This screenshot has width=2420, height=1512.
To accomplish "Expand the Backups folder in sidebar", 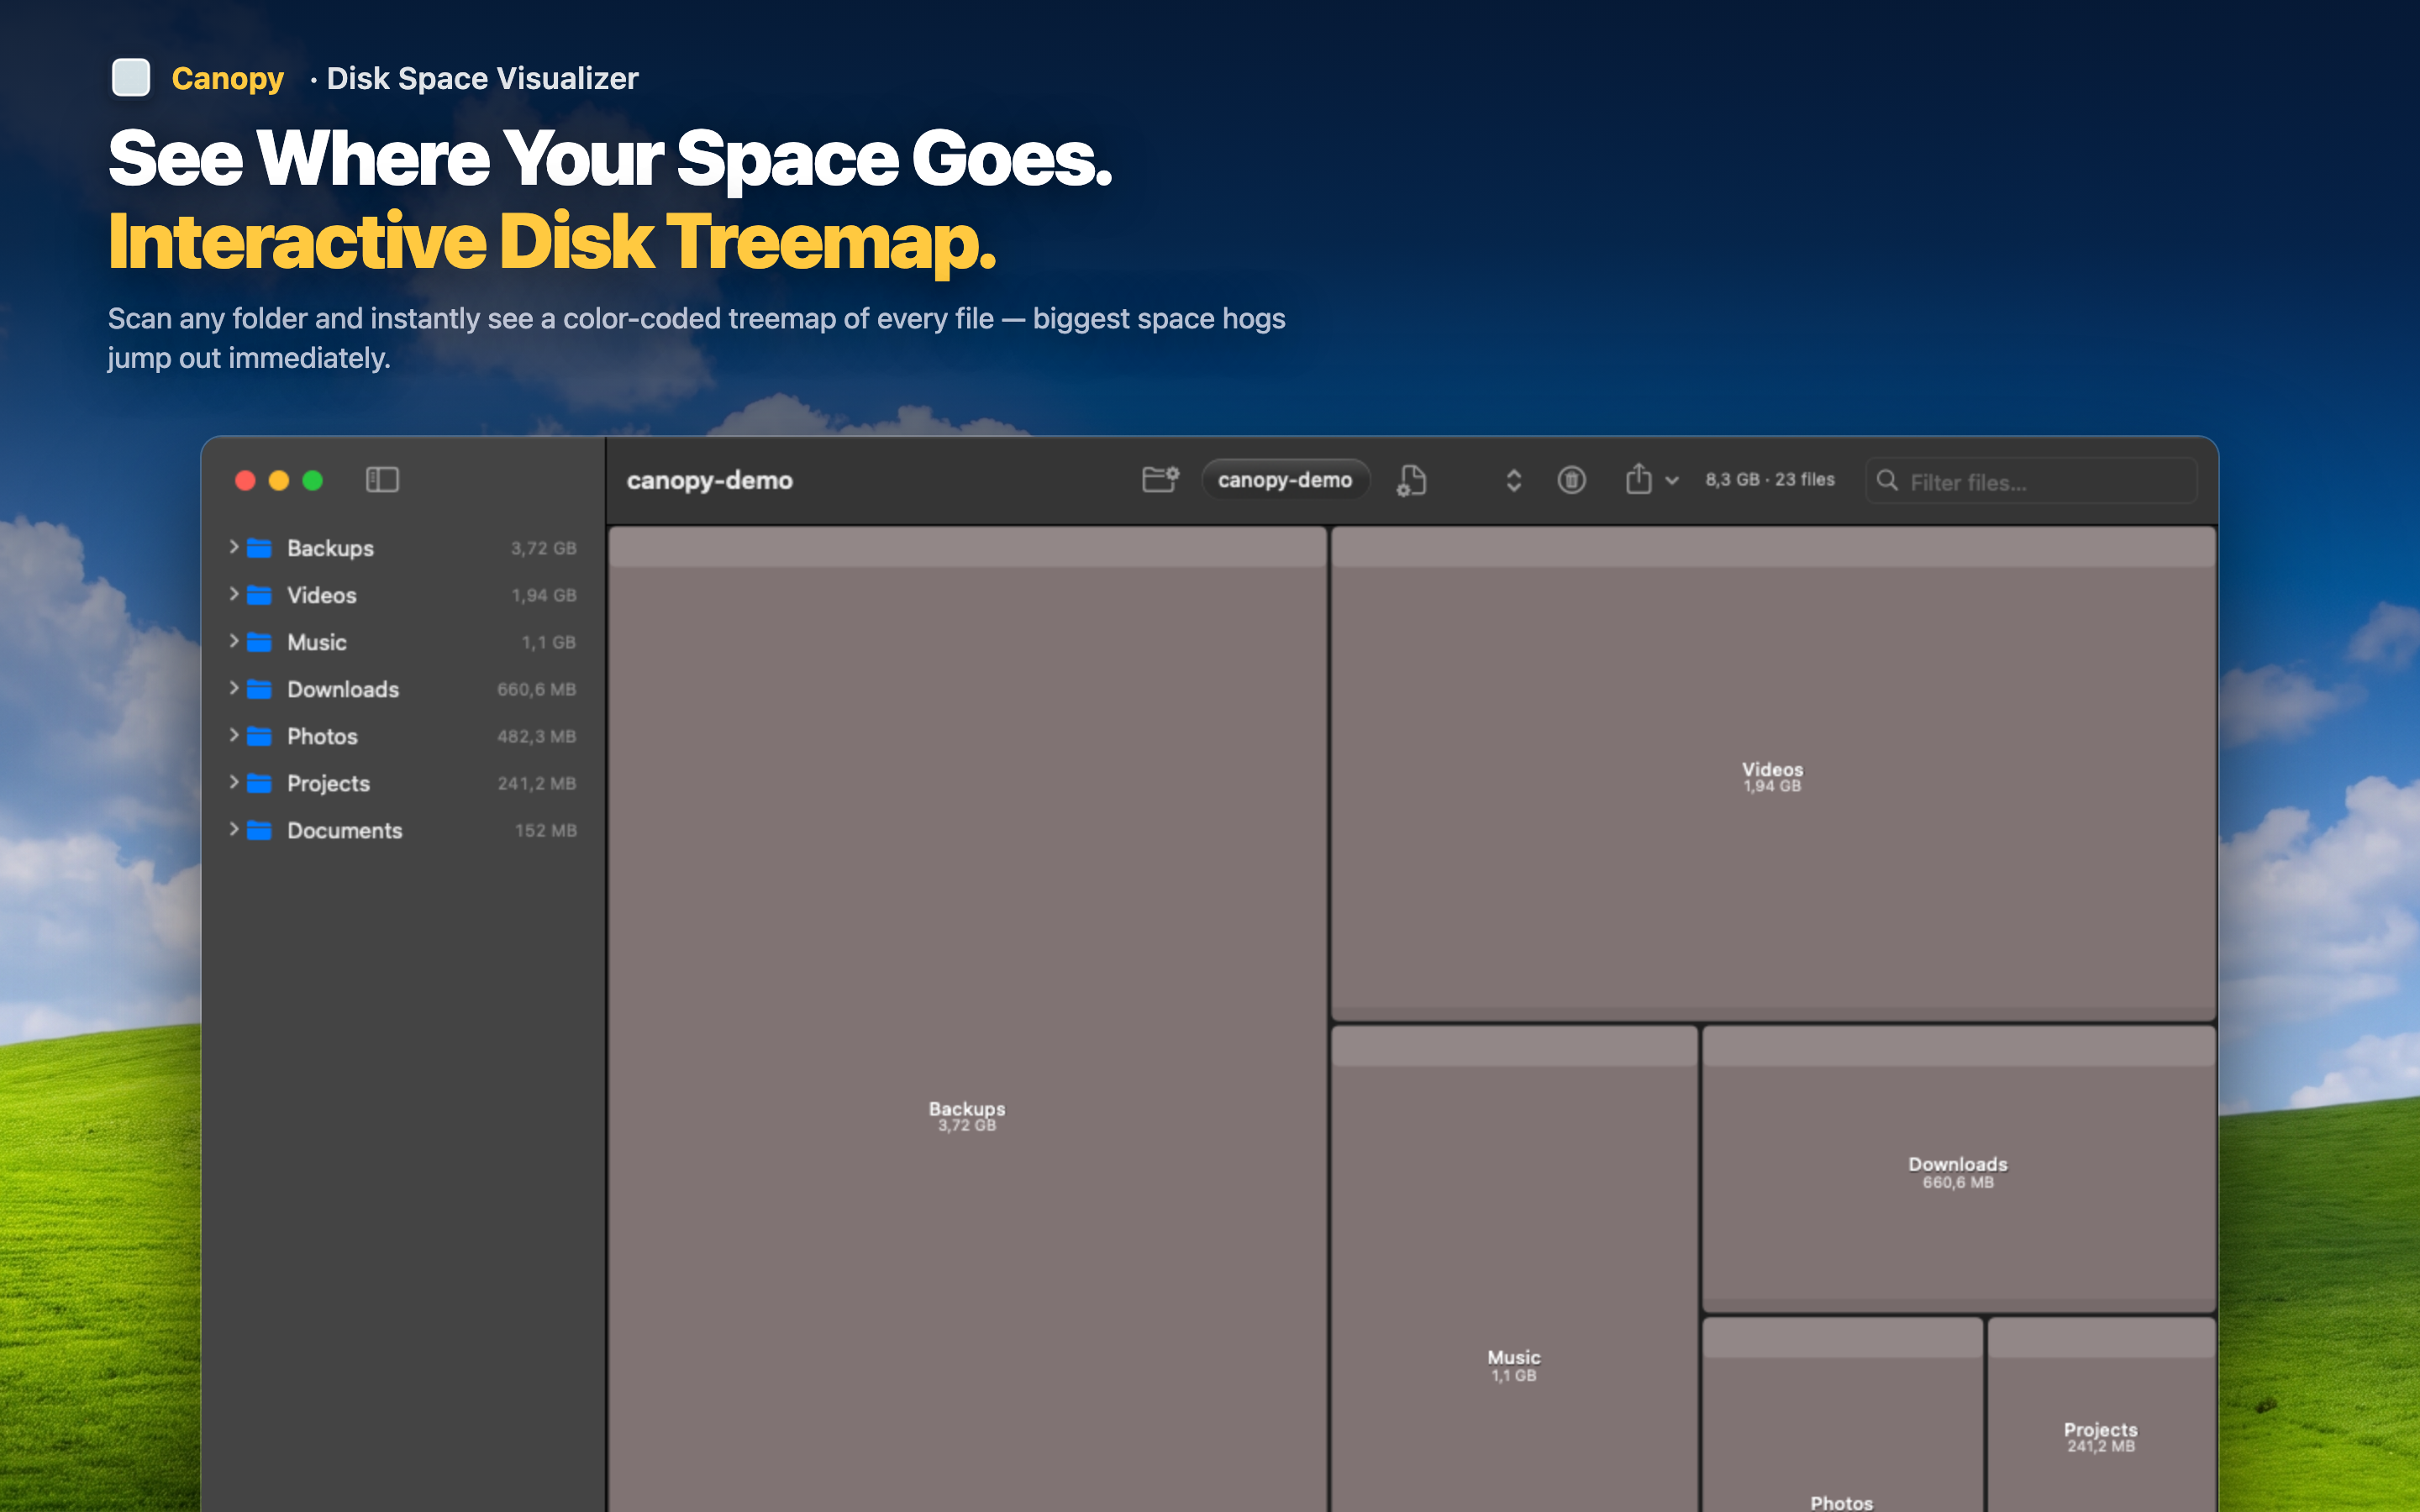I will point(234,547).
